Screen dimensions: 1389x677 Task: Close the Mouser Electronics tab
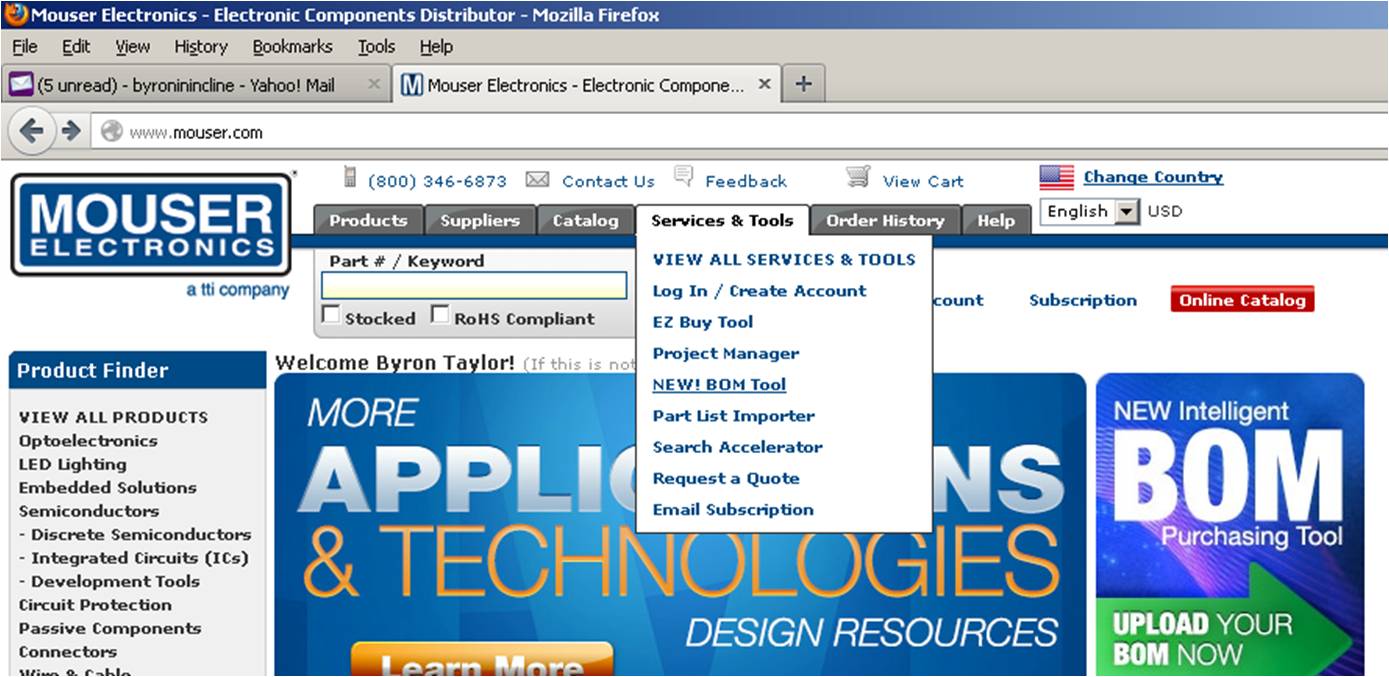click(764, 84)
